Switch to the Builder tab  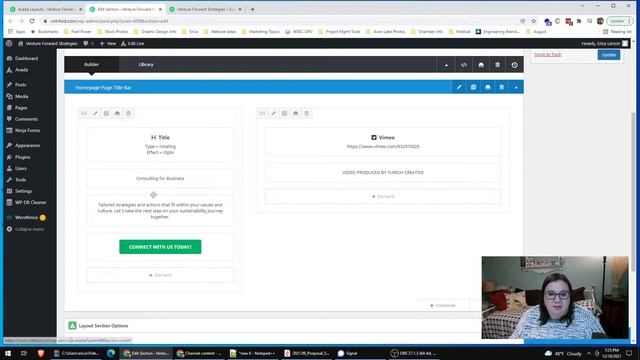(91, 64)
